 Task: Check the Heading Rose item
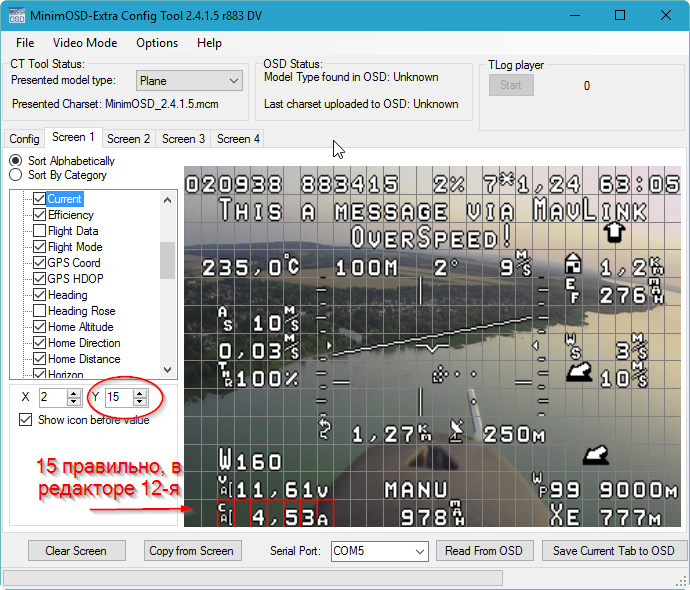pos(39,311)
